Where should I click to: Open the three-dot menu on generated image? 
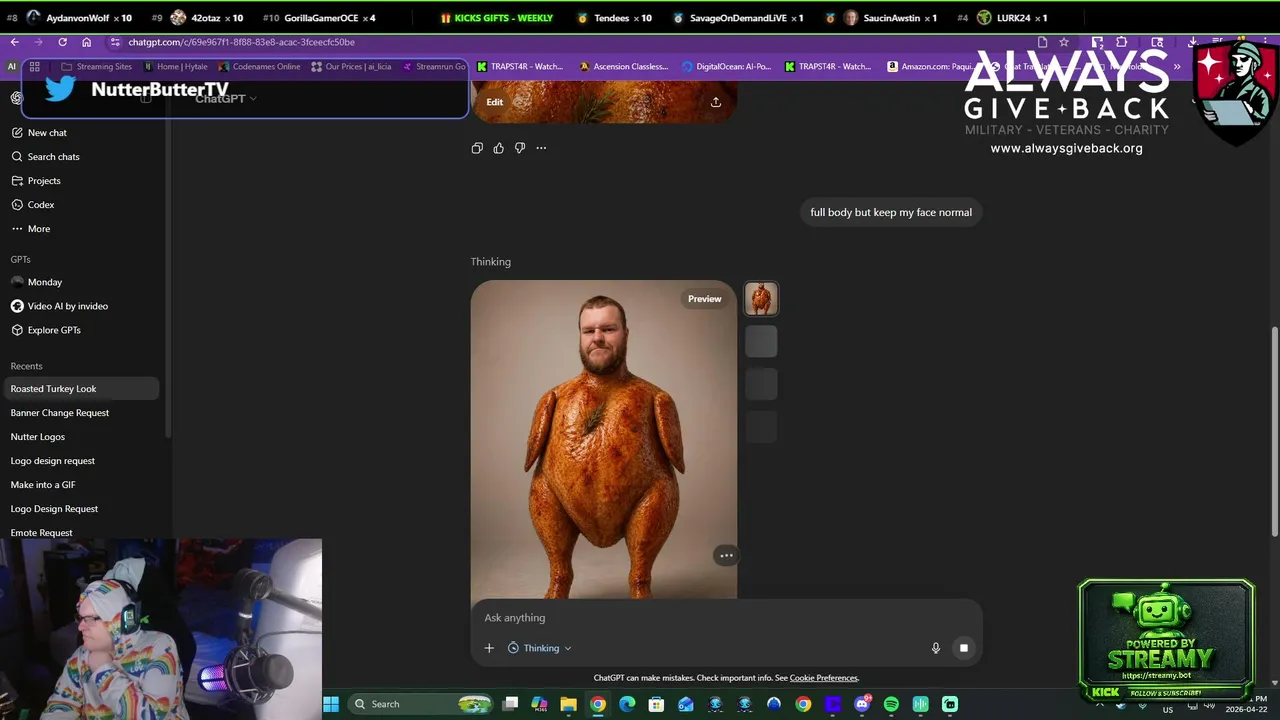click(727, 555)
